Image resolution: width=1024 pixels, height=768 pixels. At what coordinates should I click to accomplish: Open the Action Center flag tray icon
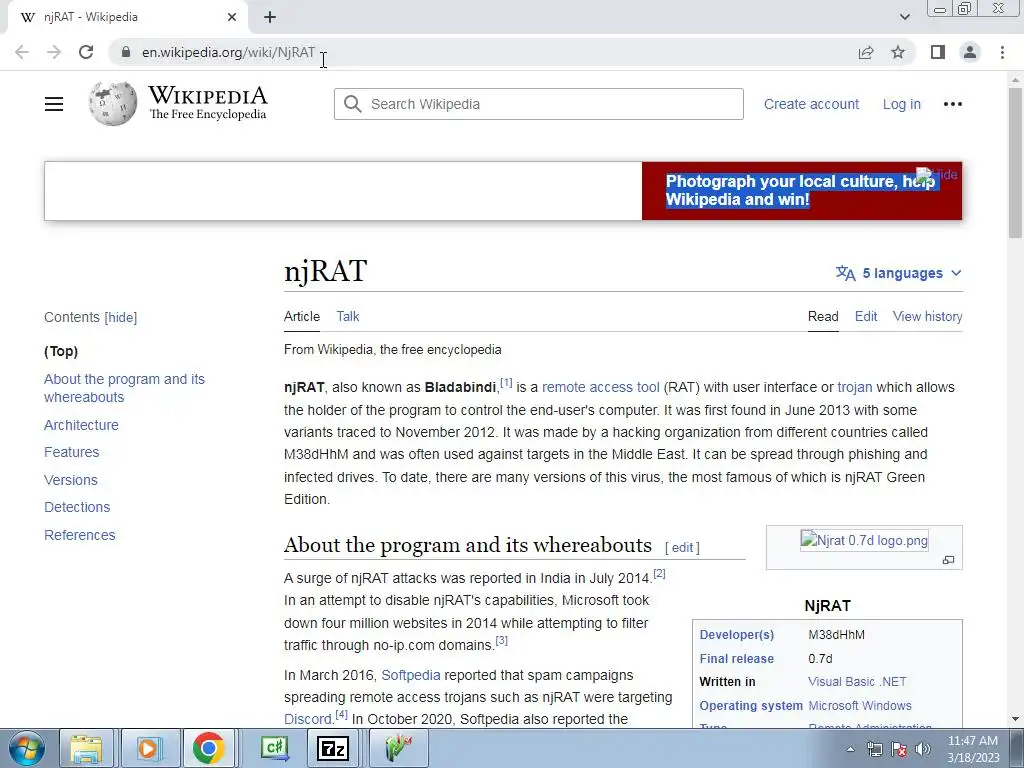899,749
